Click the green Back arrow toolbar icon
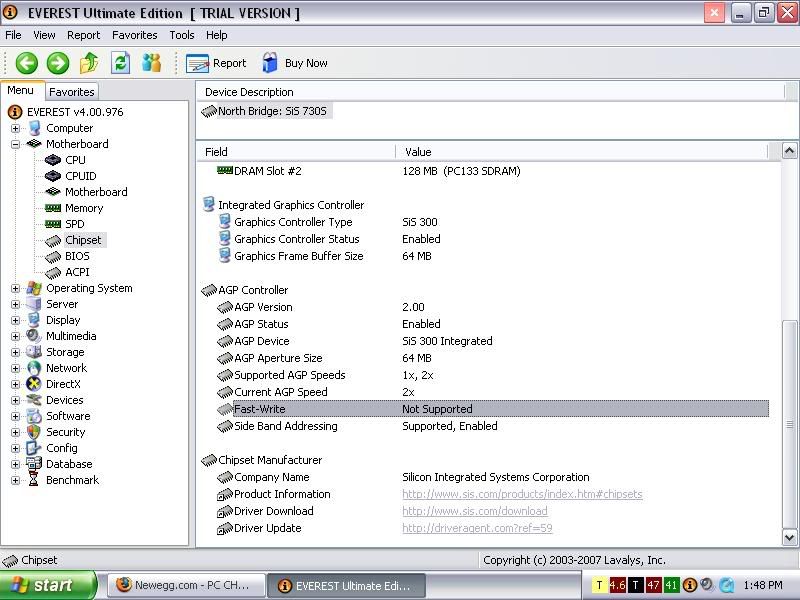The height and width of the screenshot is (600, 800). coord(27,63)
